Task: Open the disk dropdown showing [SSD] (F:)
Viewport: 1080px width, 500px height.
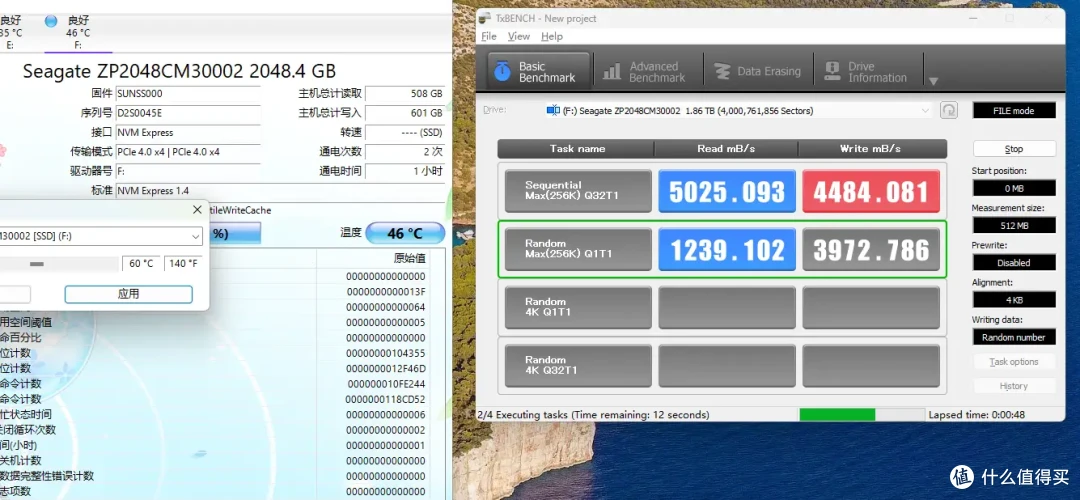Action: 101,236
